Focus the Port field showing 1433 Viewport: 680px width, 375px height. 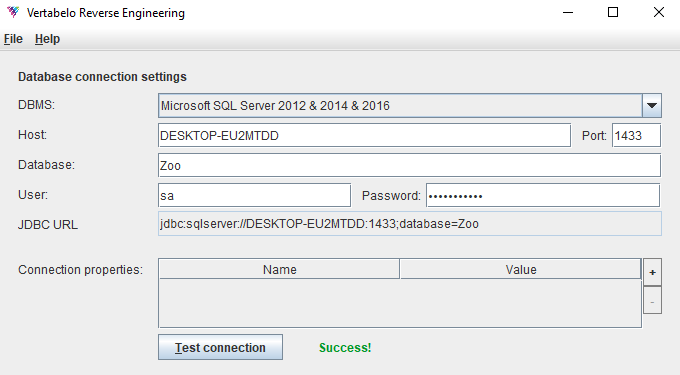pyautogui.click(x=636, y=135)
